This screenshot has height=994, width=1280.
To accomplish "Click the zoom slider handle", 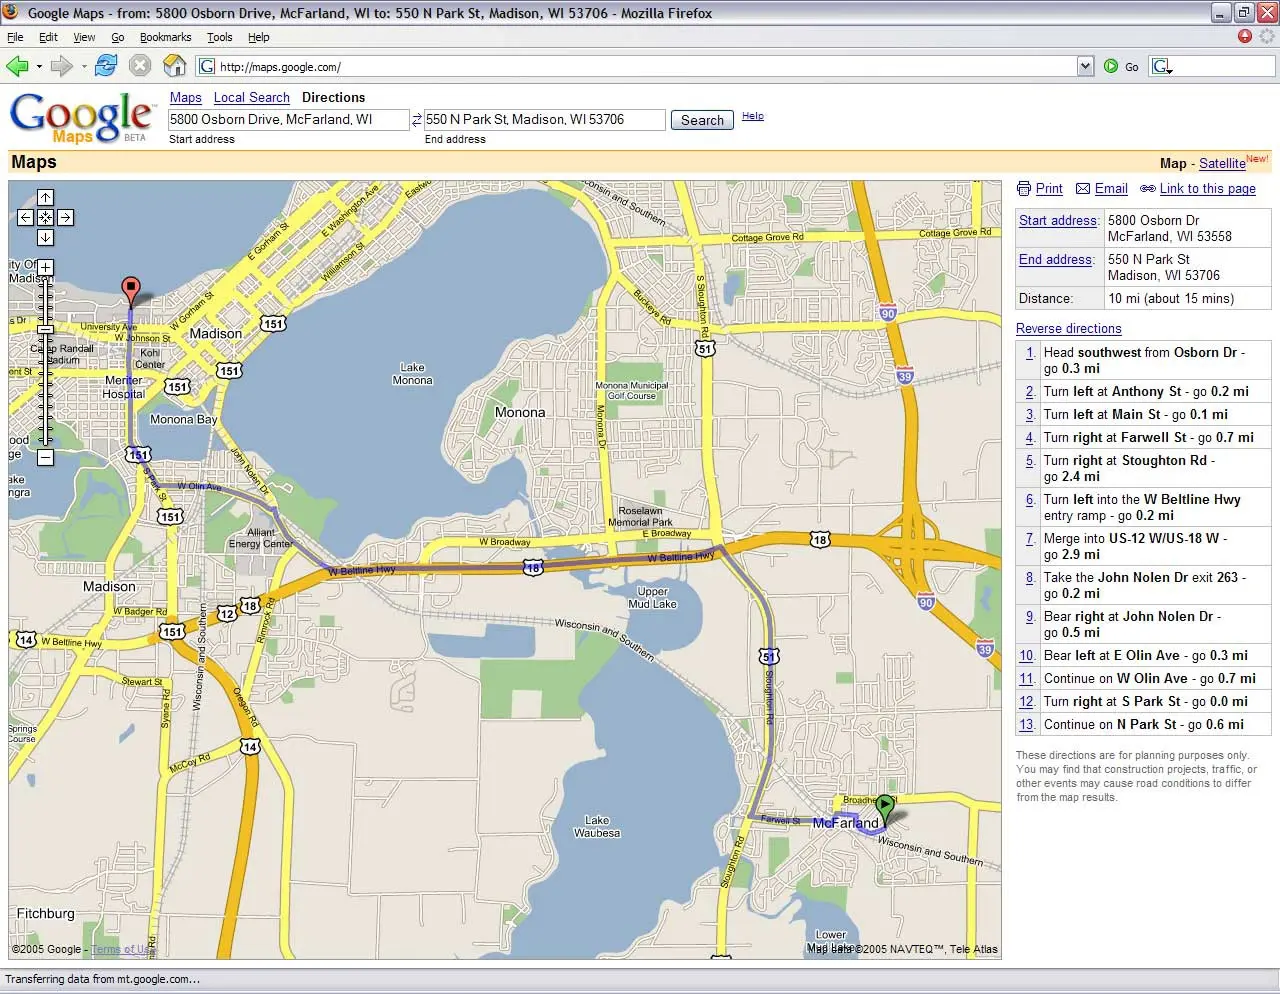I will (x=45, y=329).
